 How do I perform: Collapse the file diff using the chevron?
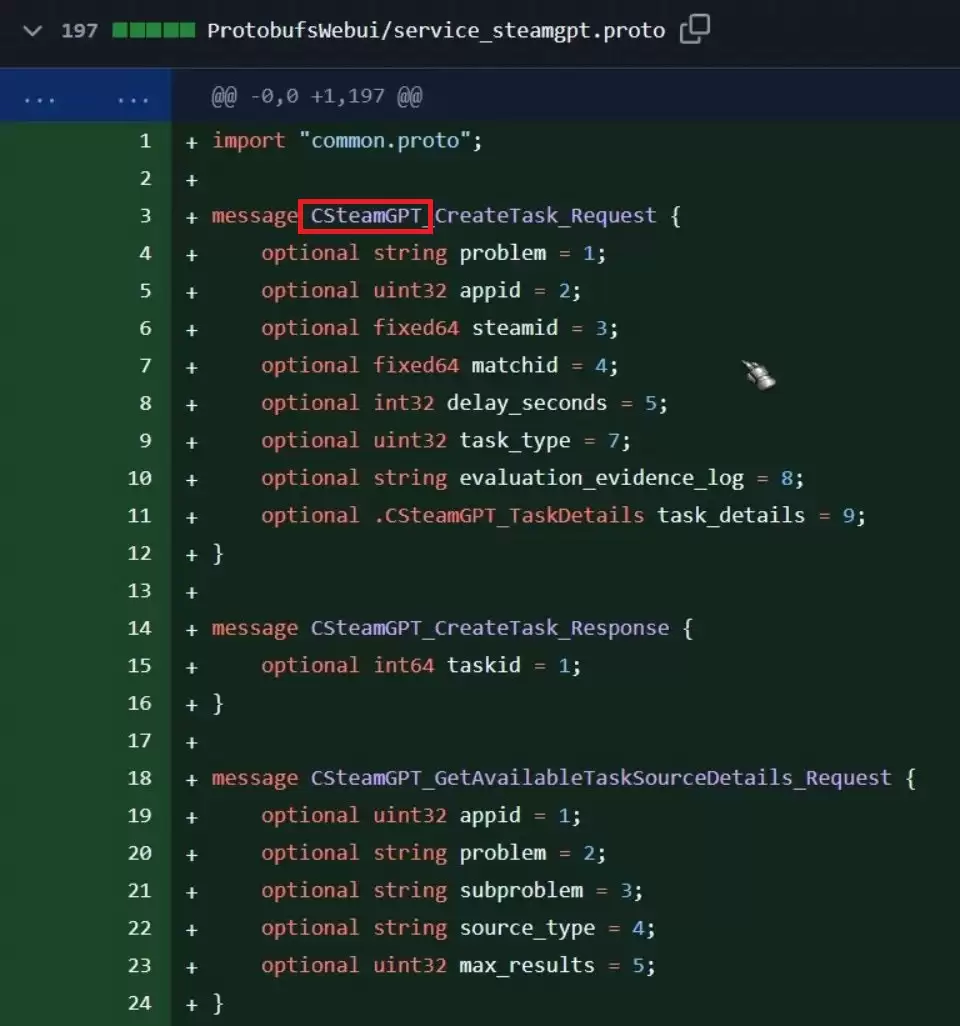tap(31, 31)
